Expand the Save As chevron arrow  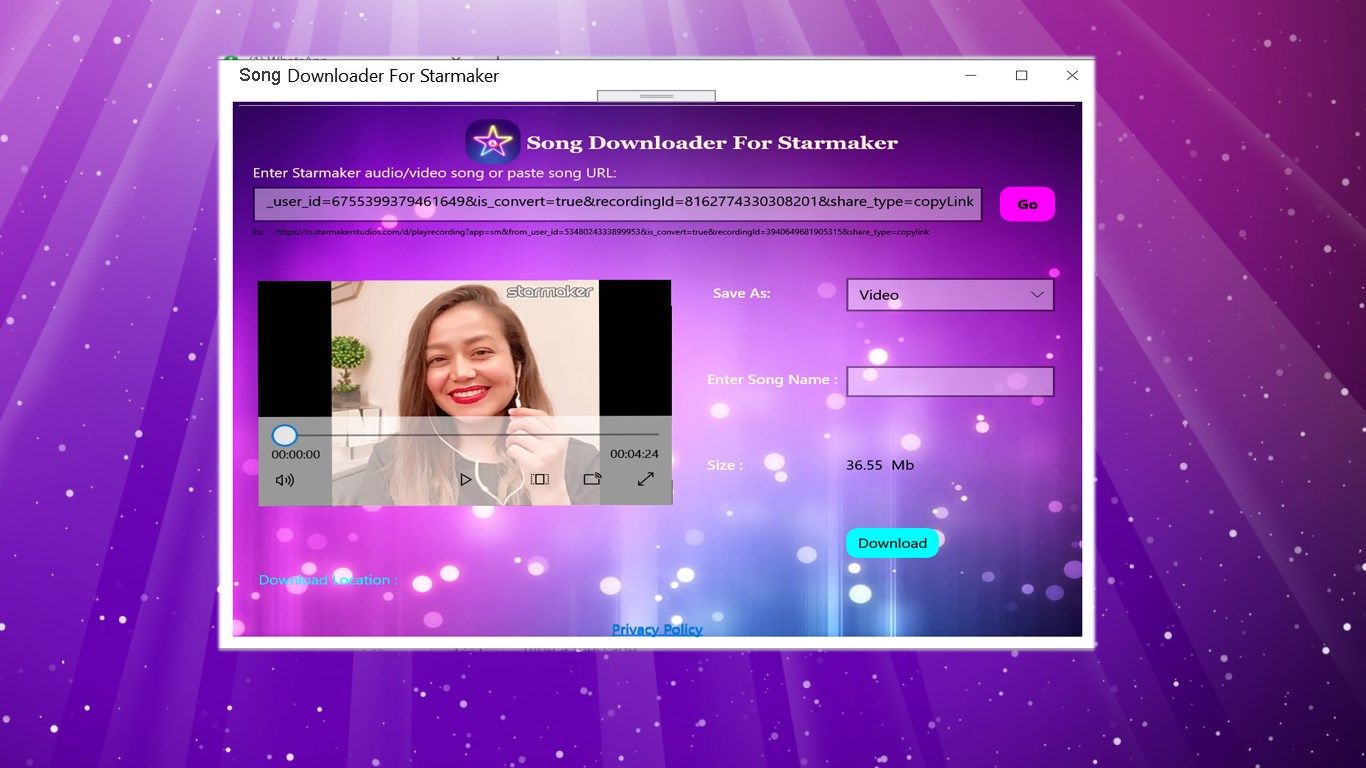point(1037,295)
